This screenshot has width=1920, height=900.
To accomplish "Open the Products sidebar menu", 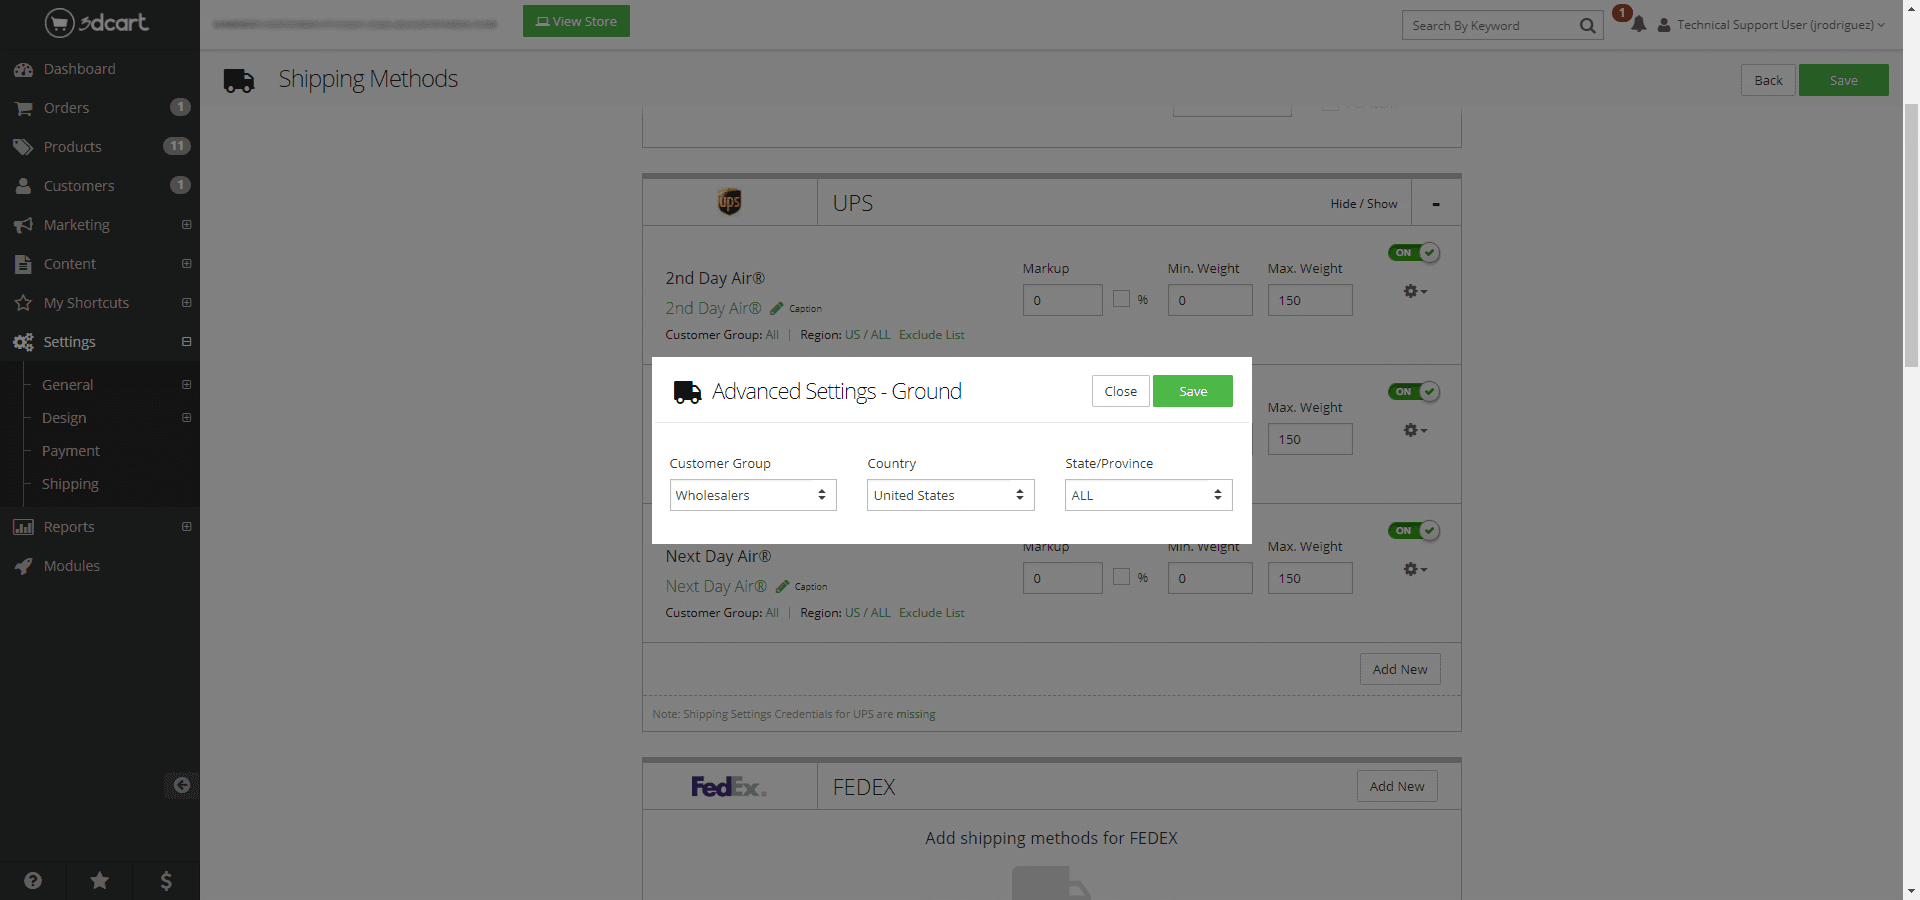I will (73, 147).
